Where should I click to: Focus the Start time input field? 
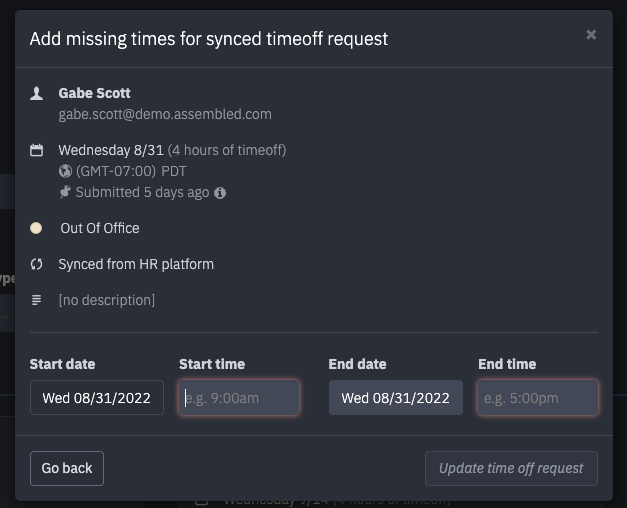coord(239,398)
